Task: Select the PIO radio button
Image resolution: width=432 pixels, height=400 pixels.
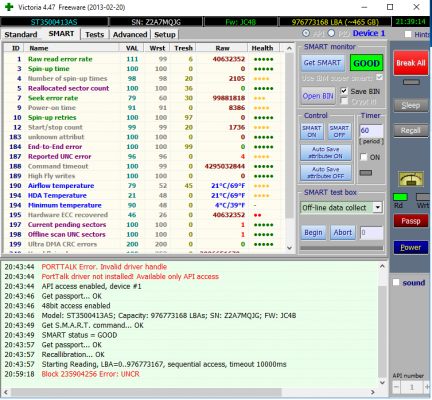Action: tap(331, 33)
